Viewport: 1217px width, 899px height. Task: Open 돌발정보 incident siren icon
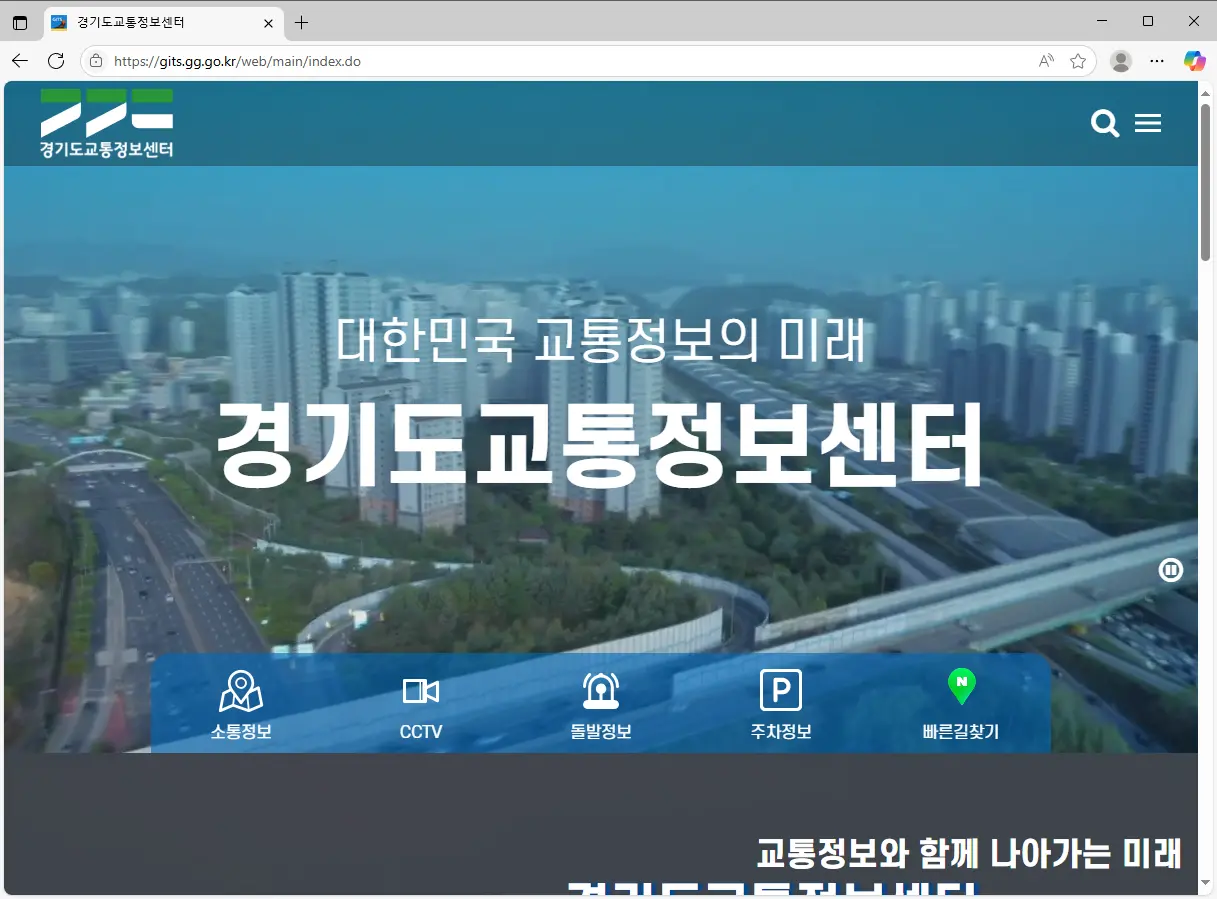pyautogui.click(x=601, y=691)
